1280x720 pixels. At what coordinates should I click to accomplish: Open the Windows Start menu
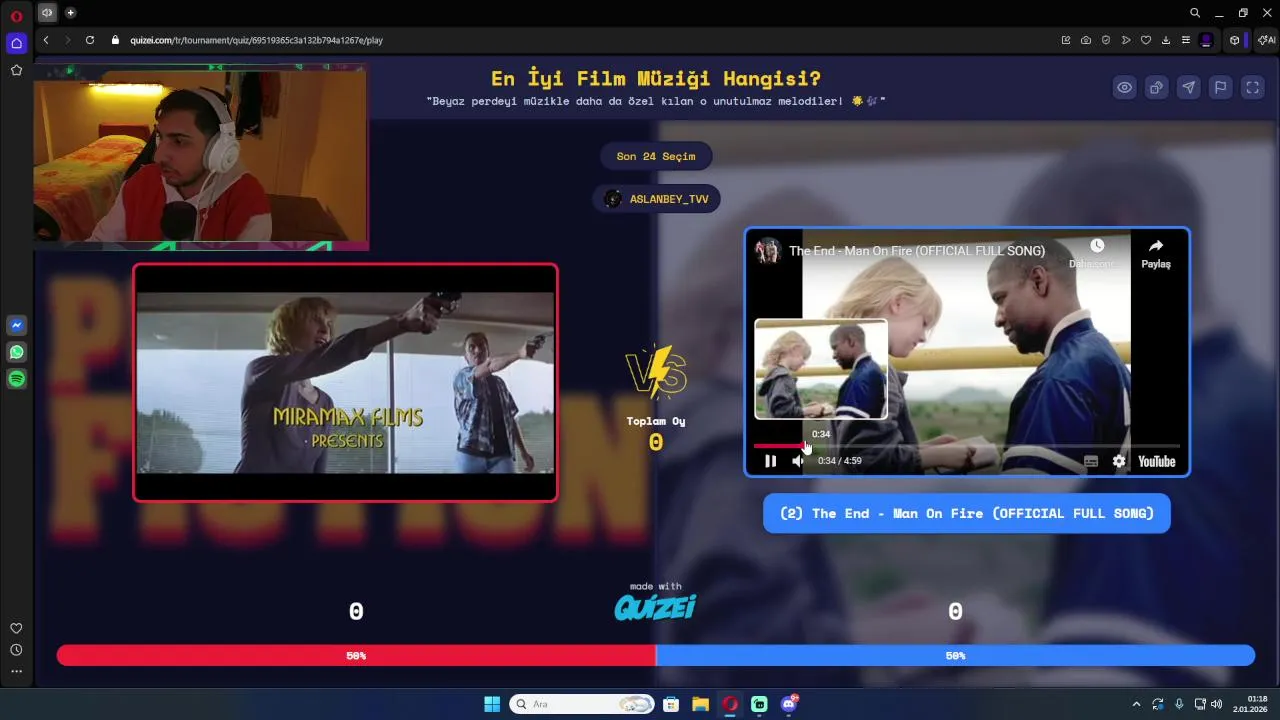coord(492,704)
